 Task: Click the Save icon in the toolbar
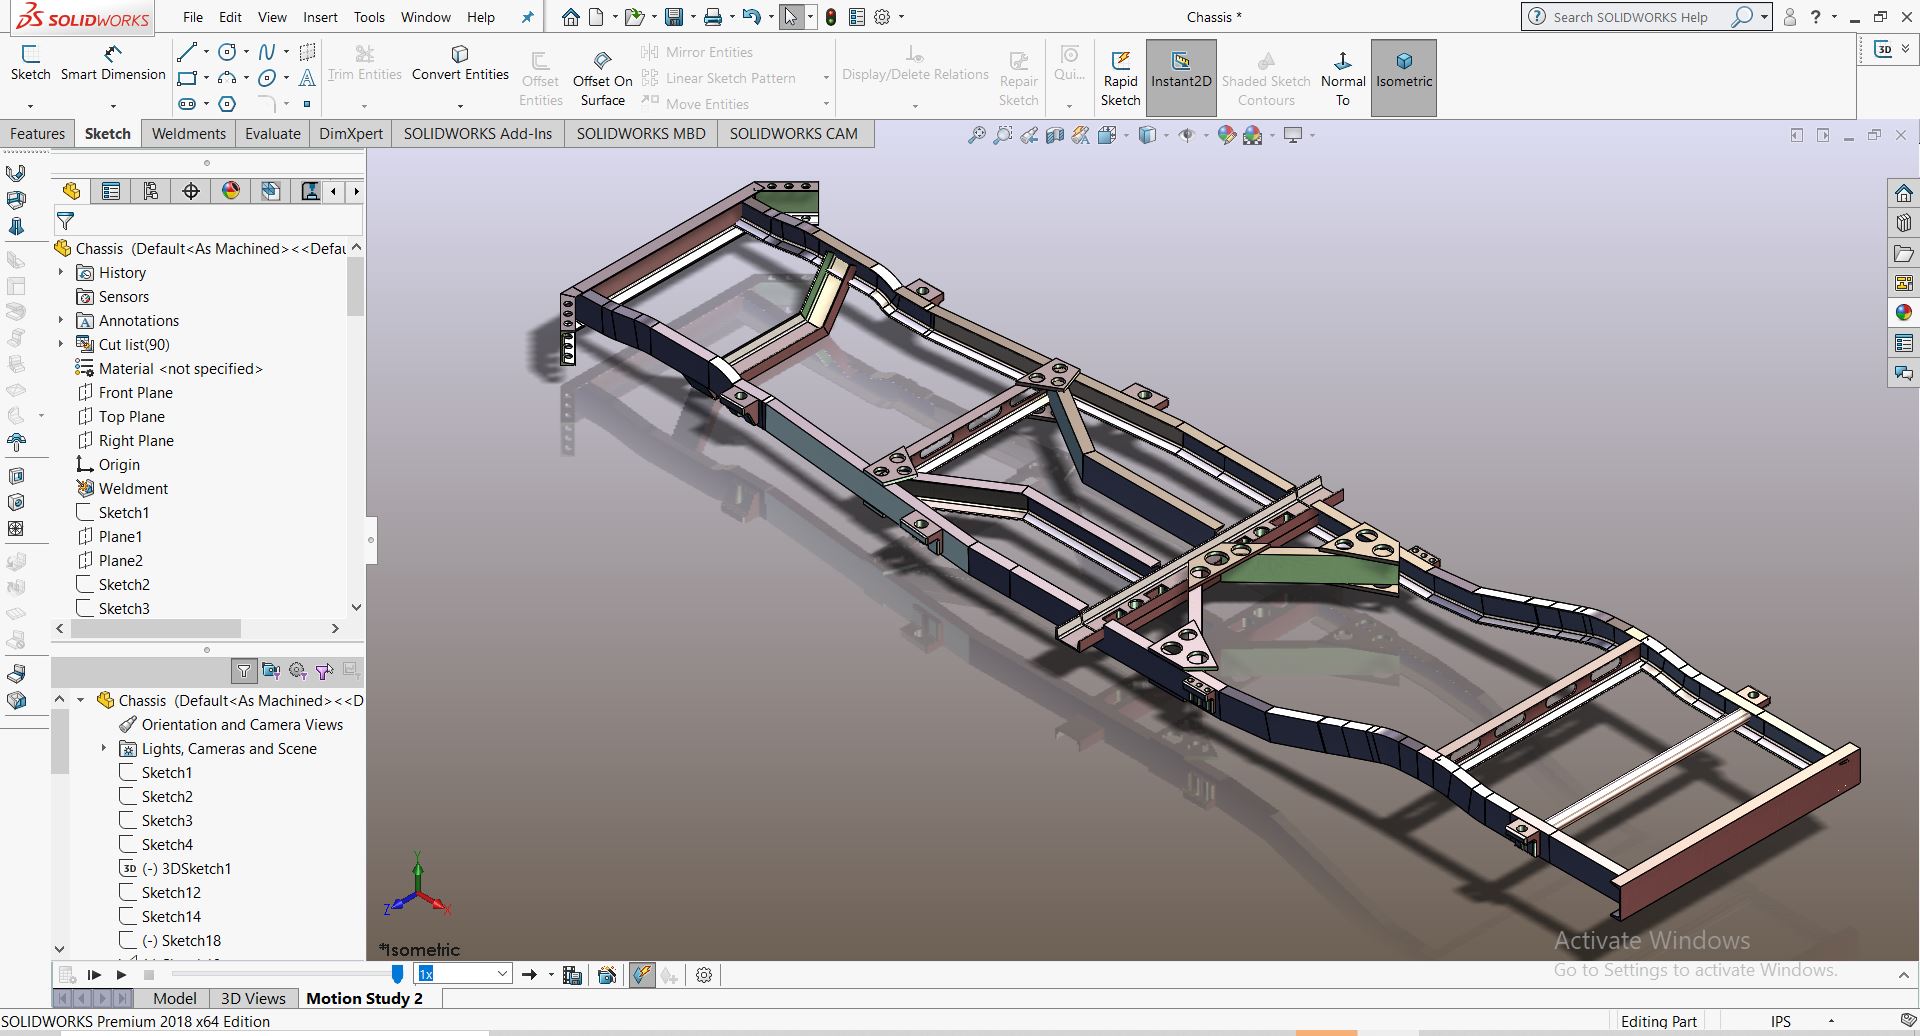pyautogui.click(x=674, y=17)
